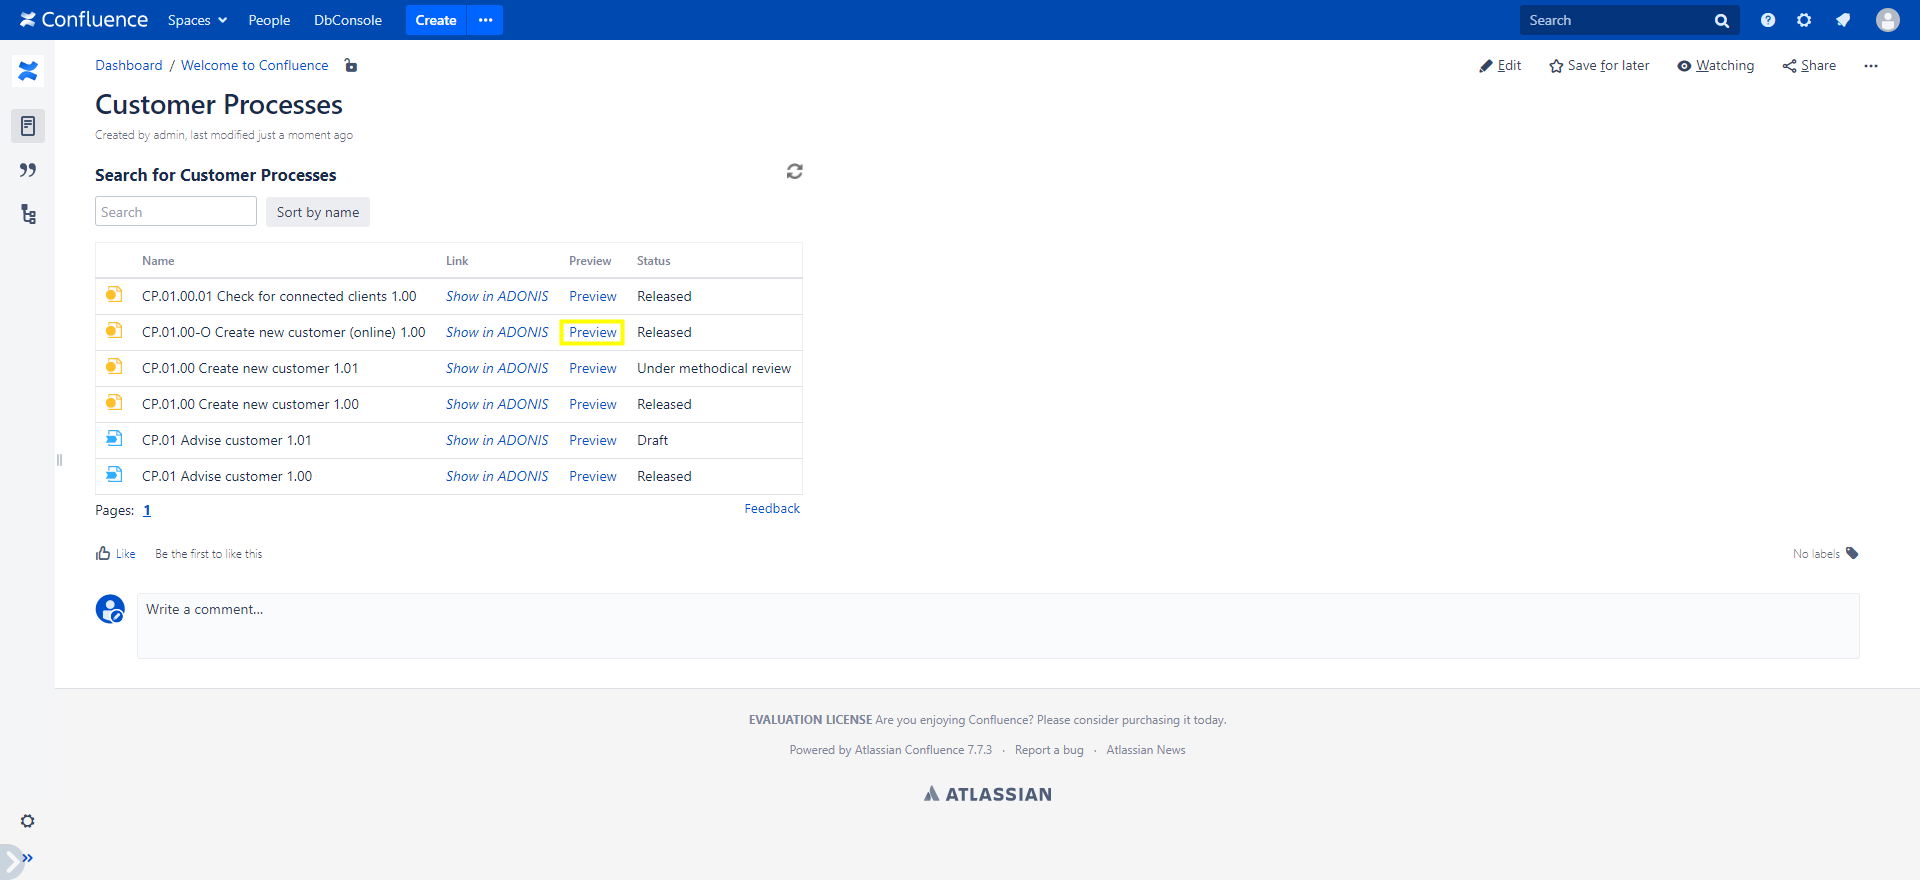Toggle Watching for this page
1920x880 pixels.
click(x=1716, y=66)
